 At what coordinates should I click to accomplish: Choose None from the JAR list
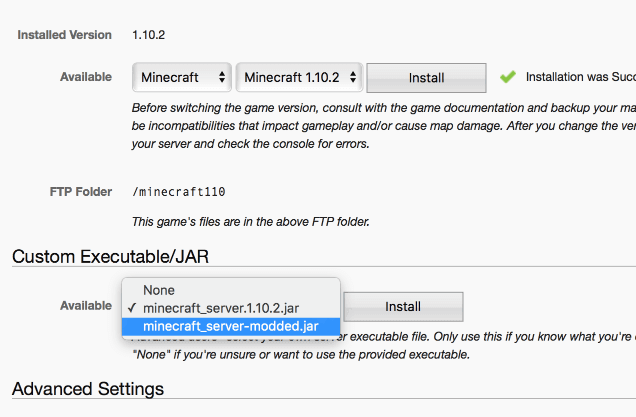point(159,290)
